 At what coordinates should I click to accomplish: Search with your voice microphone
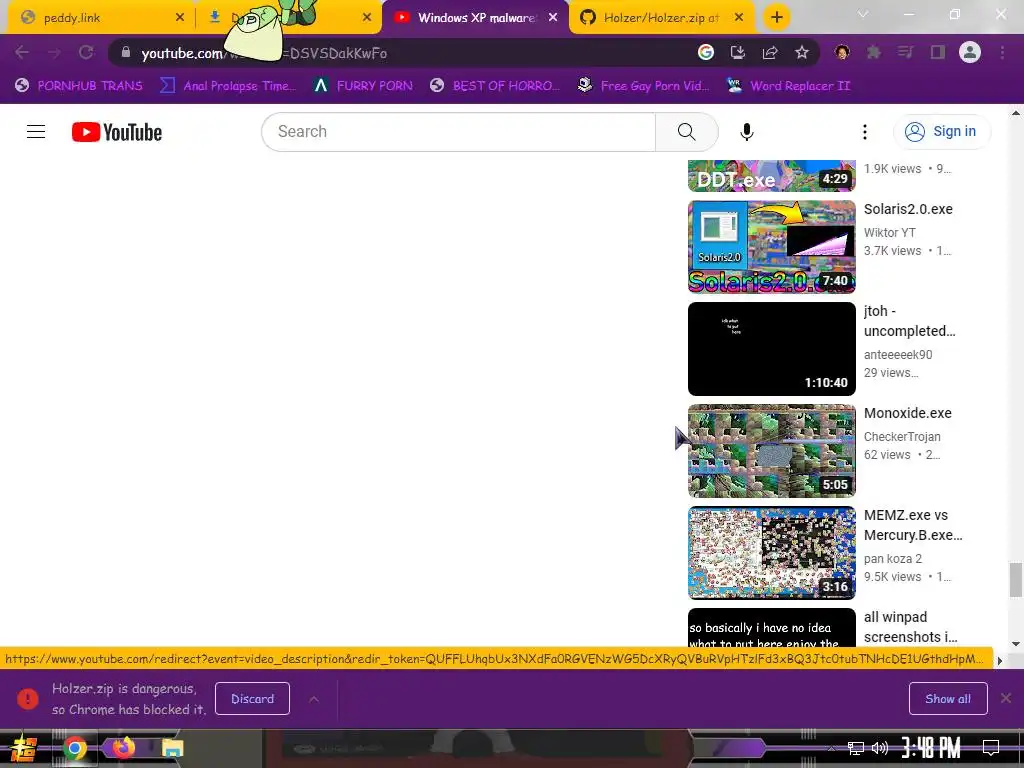click(746, 132)
